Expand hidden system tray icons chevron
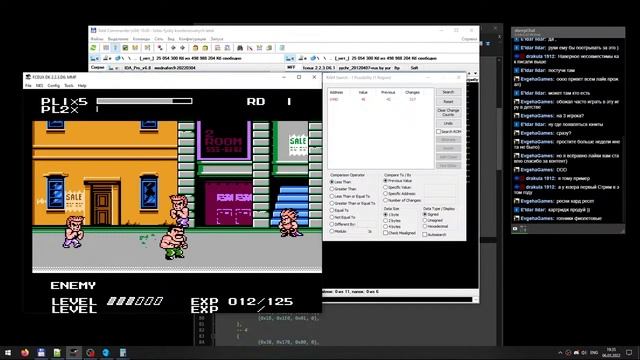This screenshot has width=640, height=360. click(560, 353)
